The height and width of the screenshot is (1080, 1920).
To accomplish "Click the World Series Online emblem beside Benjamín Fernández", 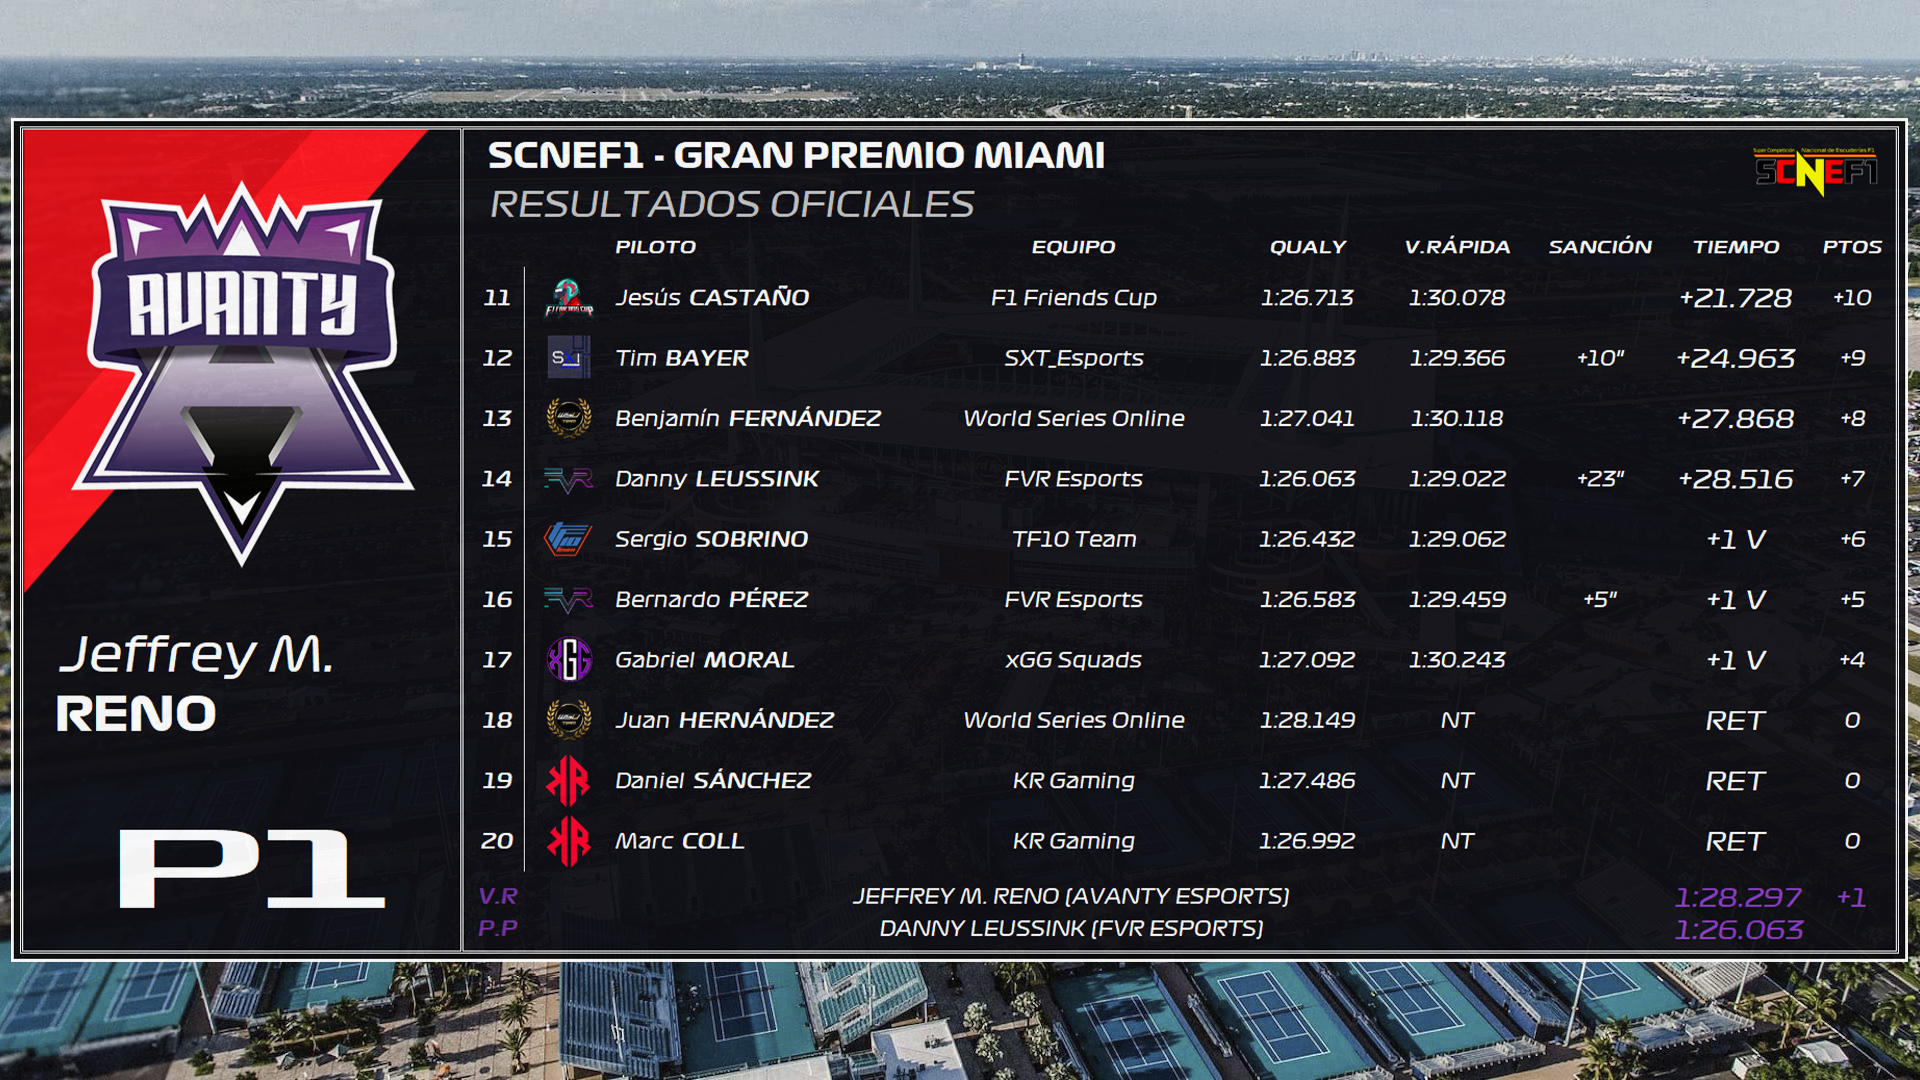I will pos(569,417).
